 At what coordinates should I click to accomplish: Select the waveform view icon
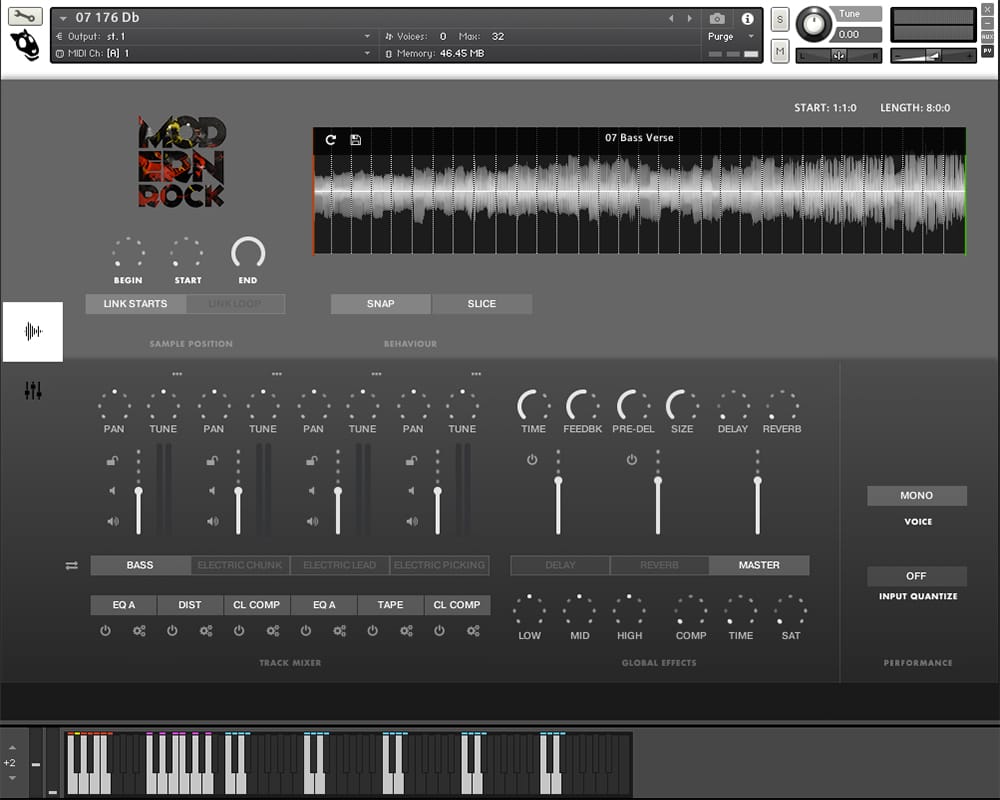tap(33, 331)
